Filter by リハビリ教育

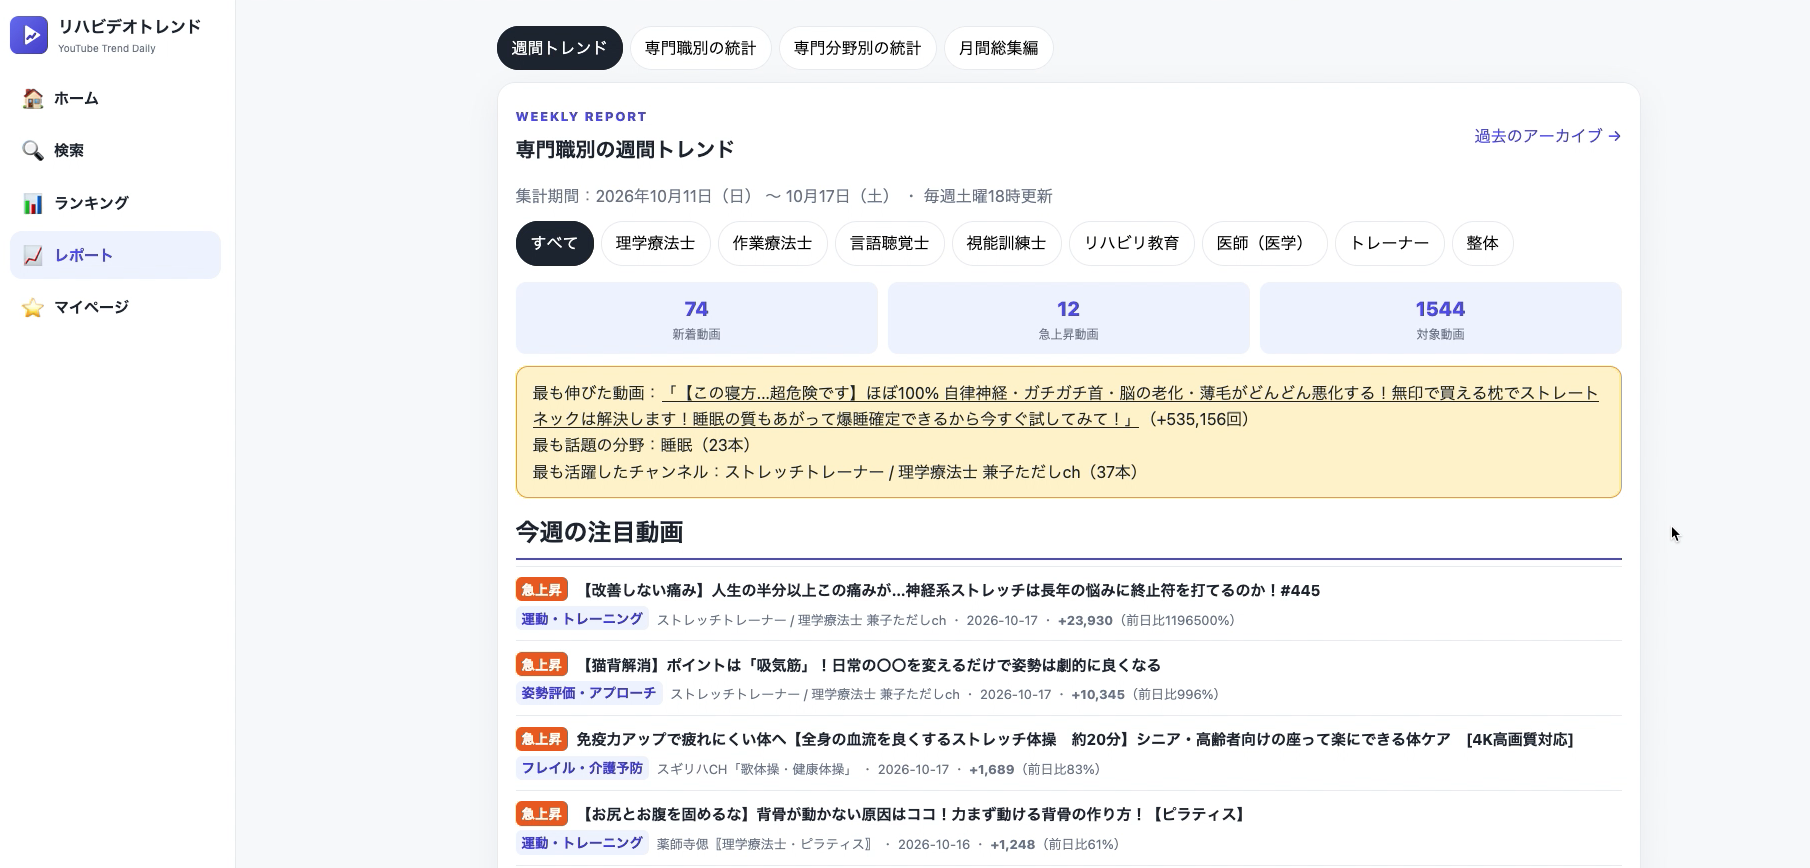[x=1132, y=243]
